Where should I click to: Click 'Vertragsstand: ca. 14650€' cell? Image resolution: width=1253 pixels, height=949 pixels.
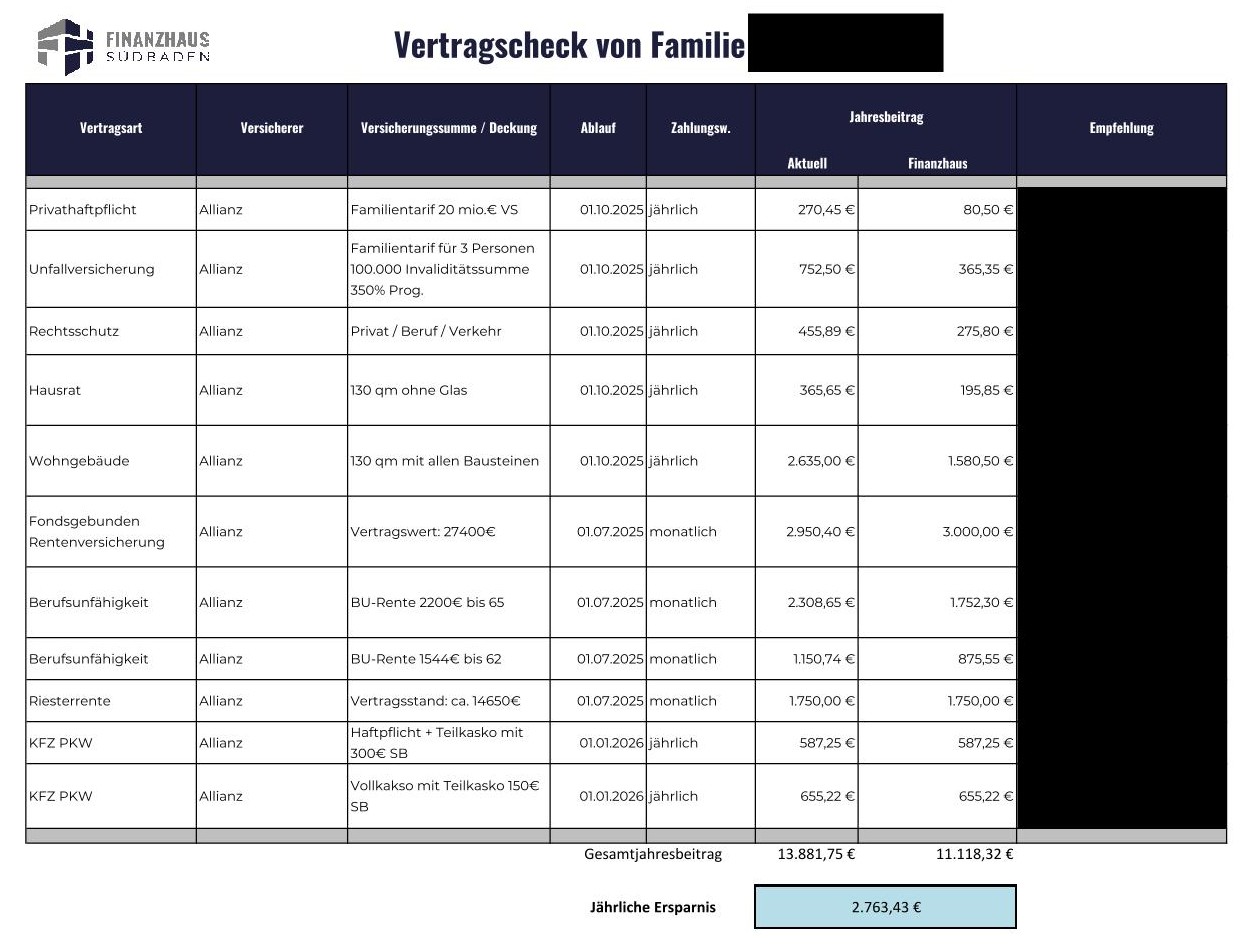click(x=449, y=701)
